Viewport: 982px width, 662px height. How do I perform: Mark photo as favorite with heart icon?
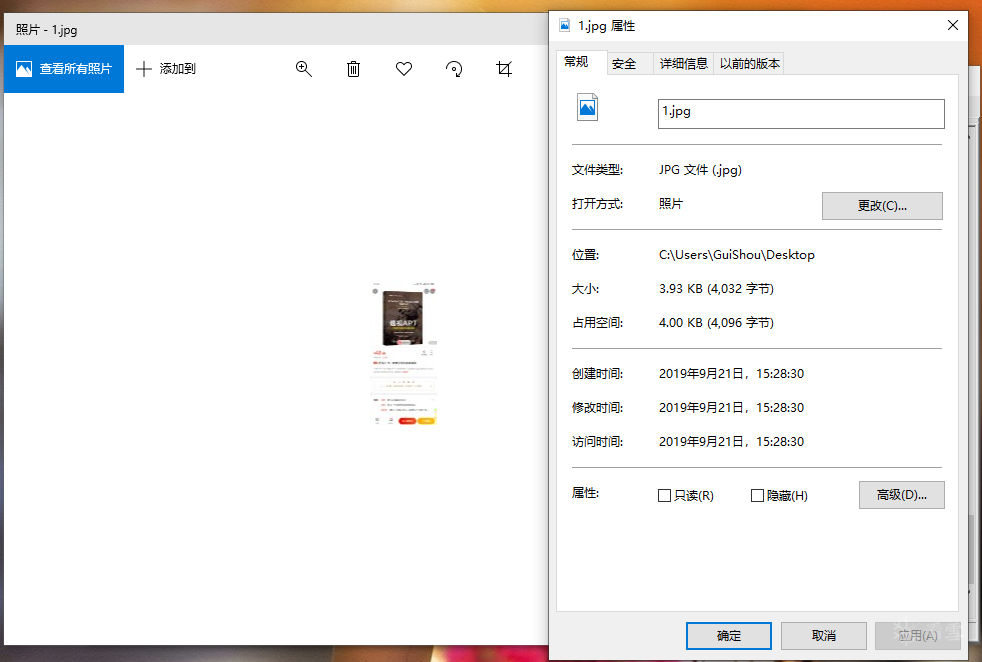[404, 69]
